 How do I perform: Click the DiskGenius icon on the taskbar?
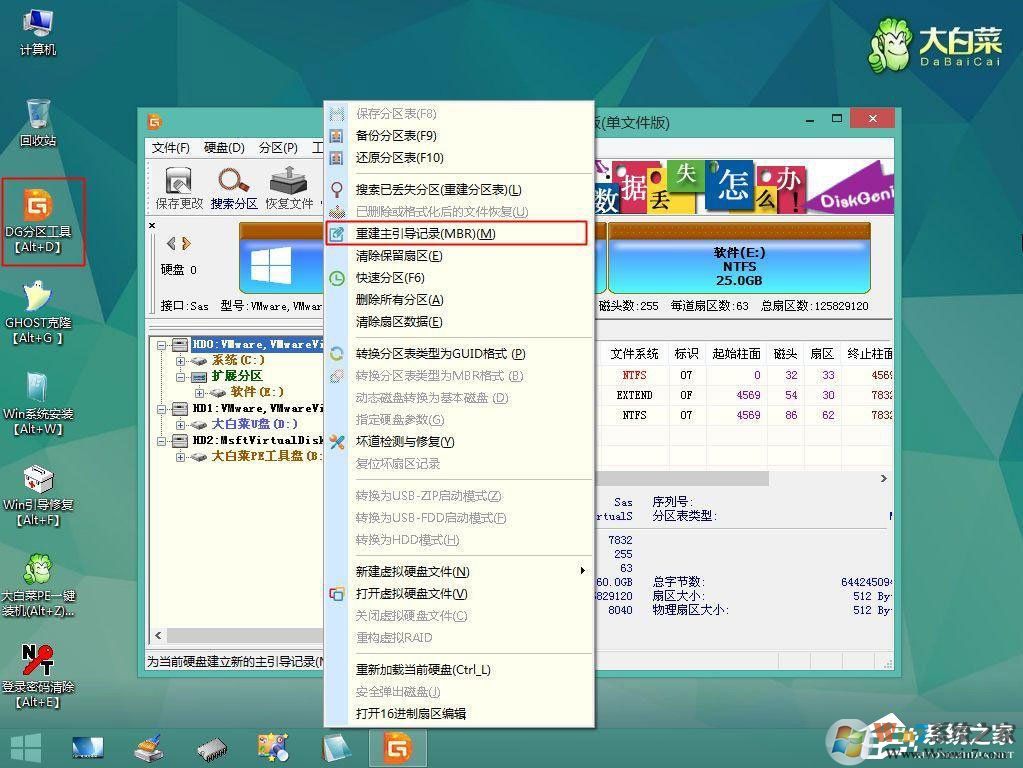397,746
